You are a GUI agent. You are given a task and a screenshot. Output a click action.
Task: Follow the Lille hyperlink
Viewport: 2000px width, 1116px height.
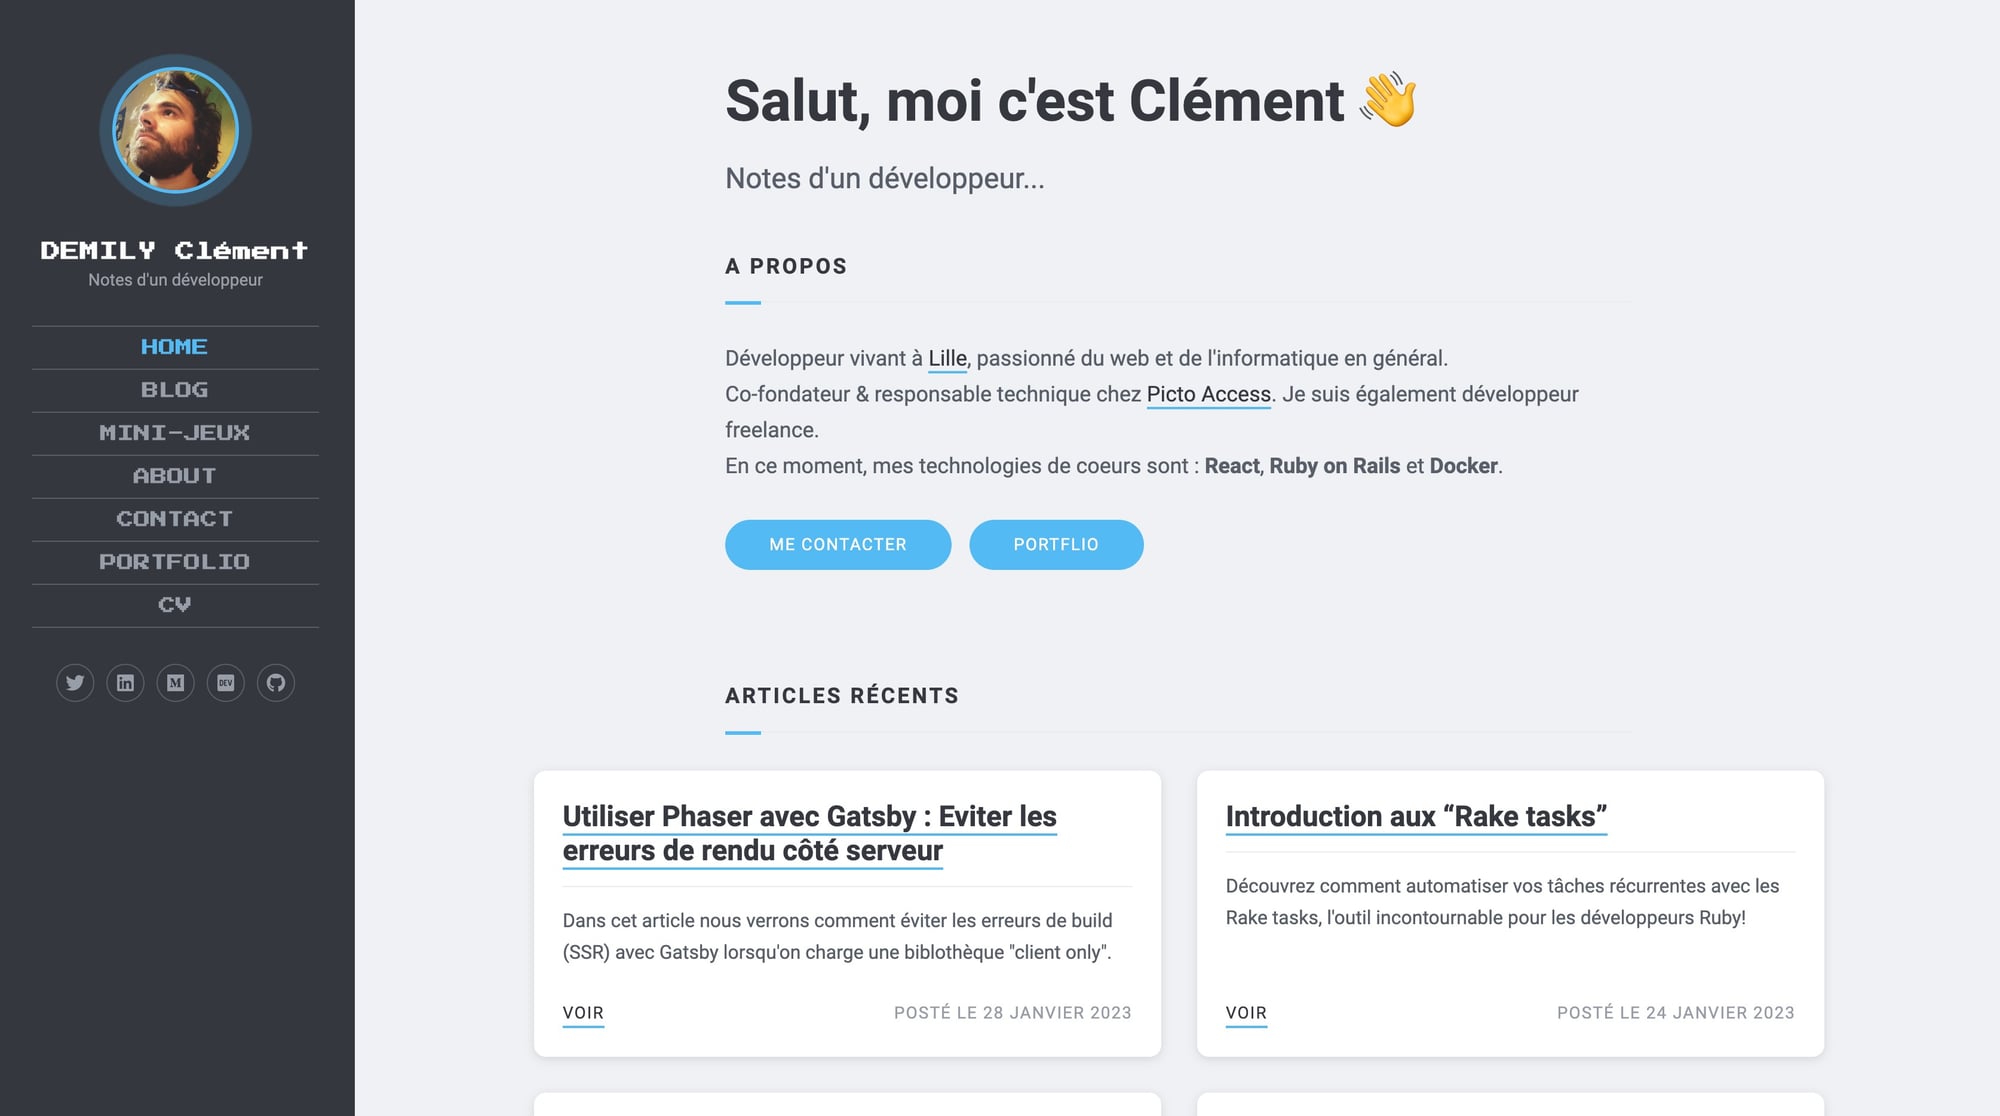[x=947, y=358]
